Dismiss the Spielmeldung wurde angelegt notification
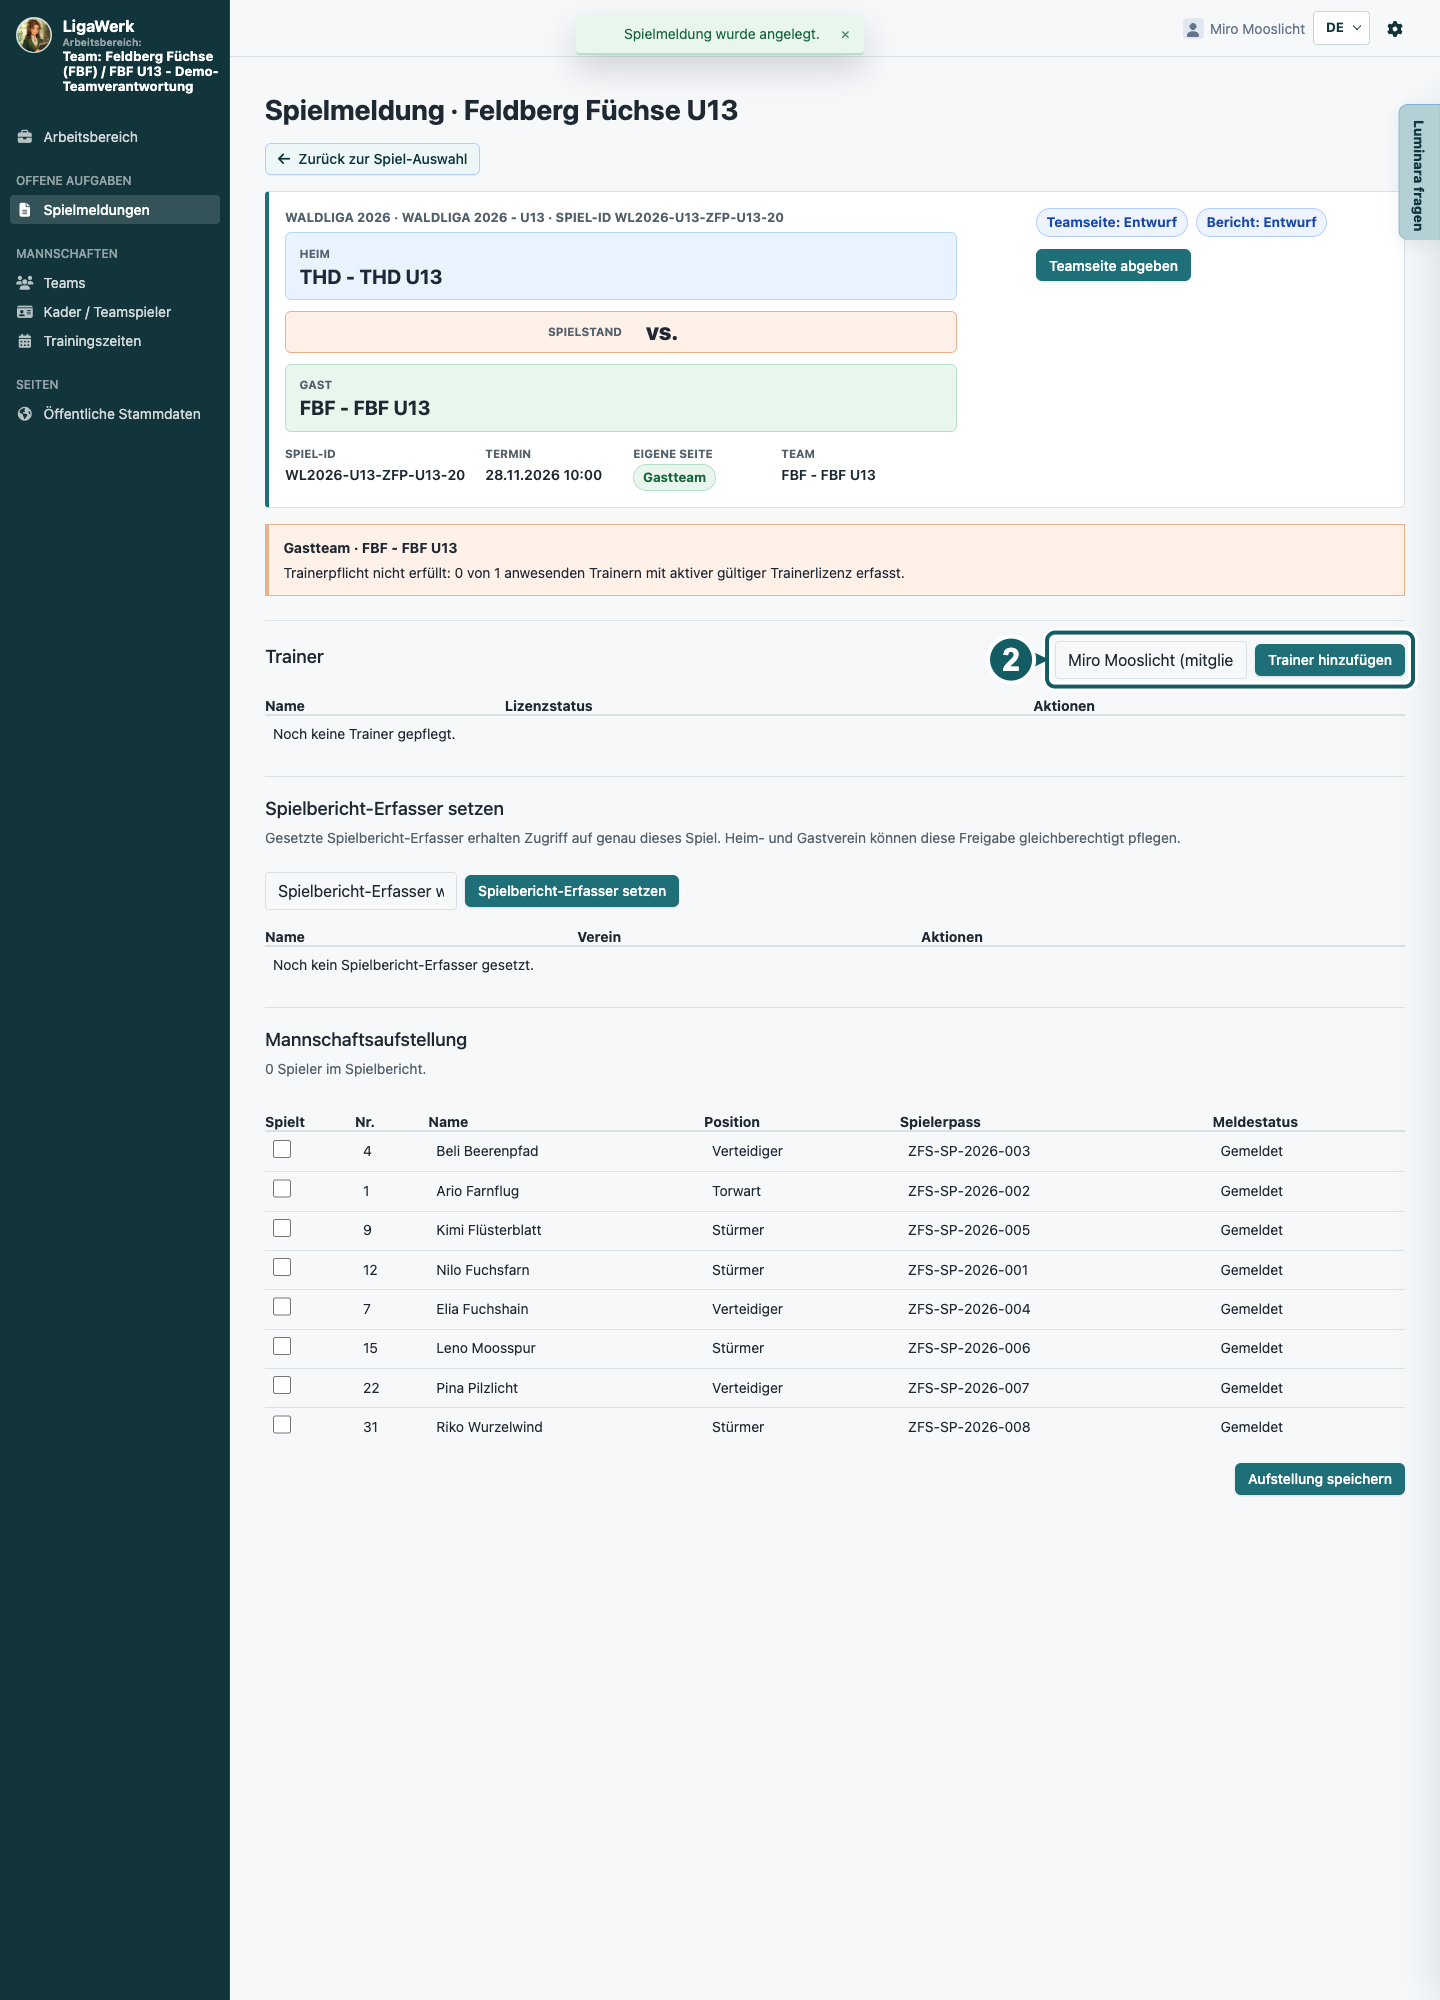Image resolution: width=1440 pixels, height=2000 pixels. 845,34
